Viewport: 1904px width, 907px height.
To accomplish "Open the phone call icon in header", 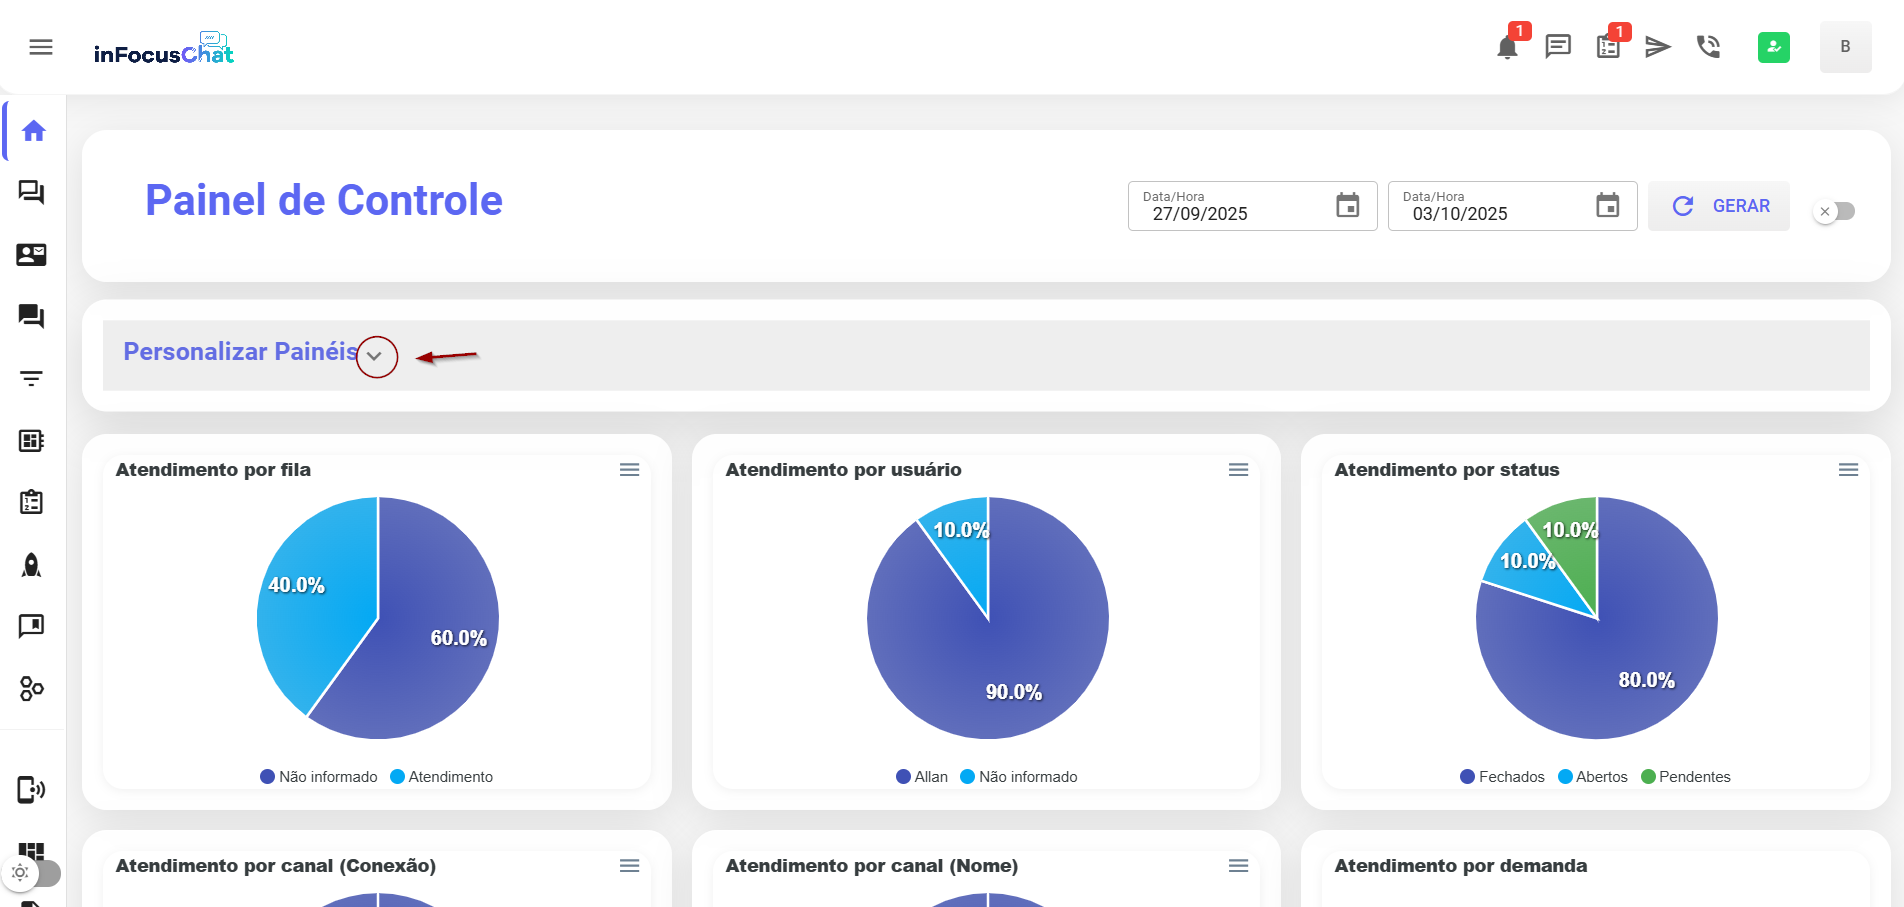I will [x=1708, y=47].
